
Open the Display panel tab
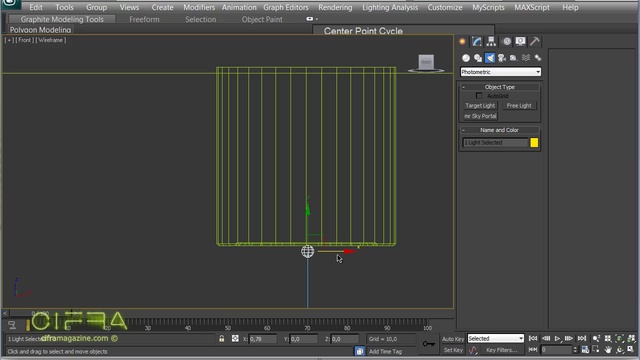click(520, 41)
